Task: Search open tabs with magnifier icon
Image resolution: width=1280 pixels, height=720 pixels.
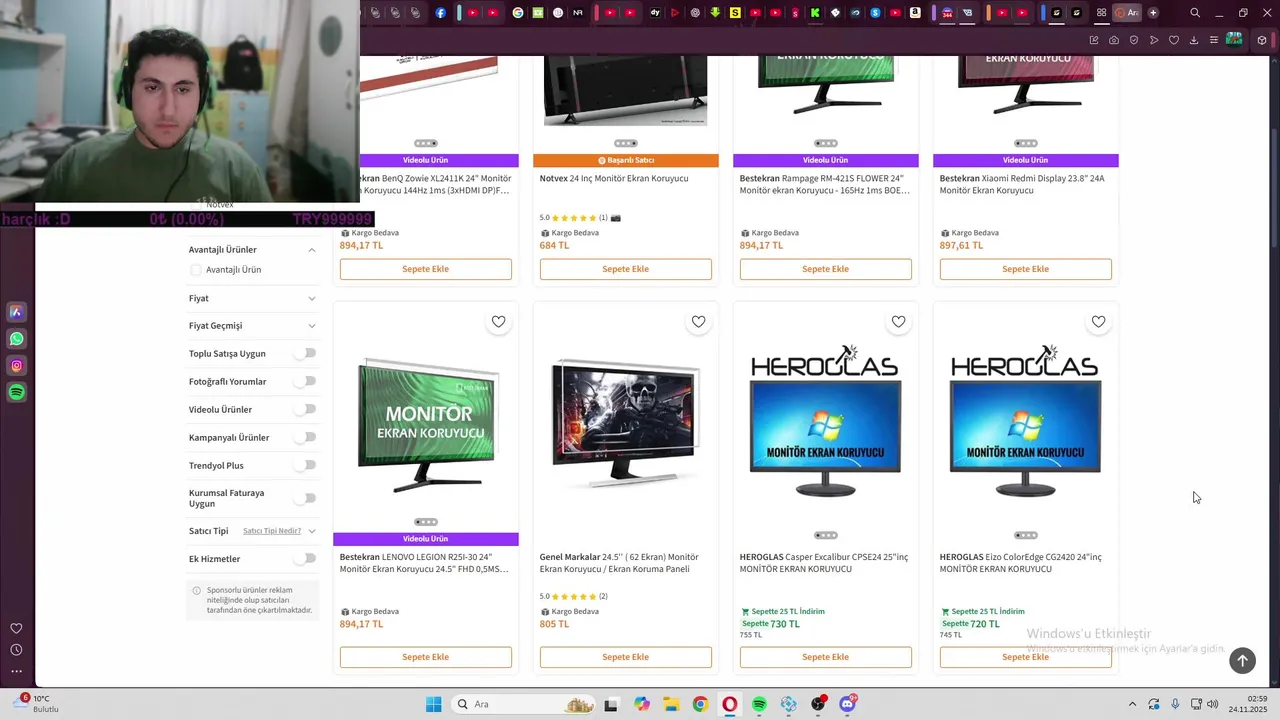Action: (1195, 13)
